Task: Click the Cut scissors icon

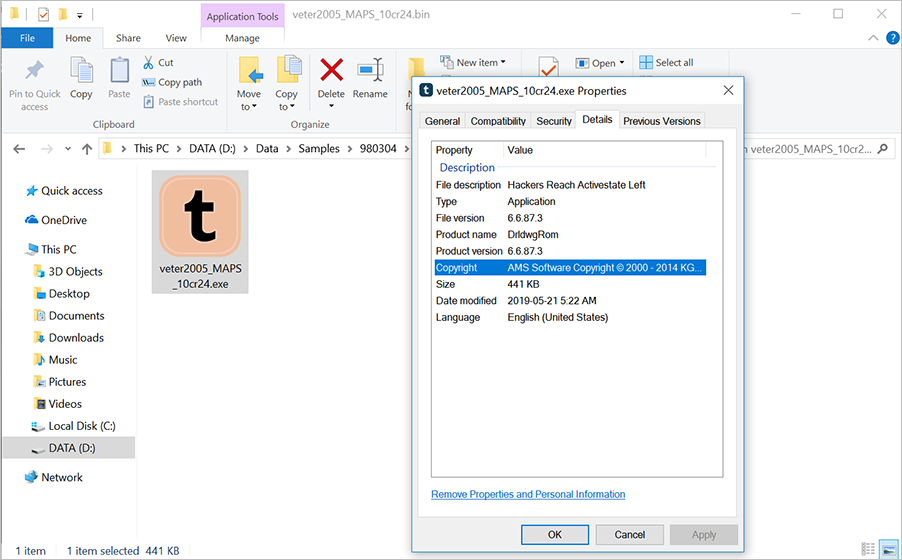Action: click(148, 62)
